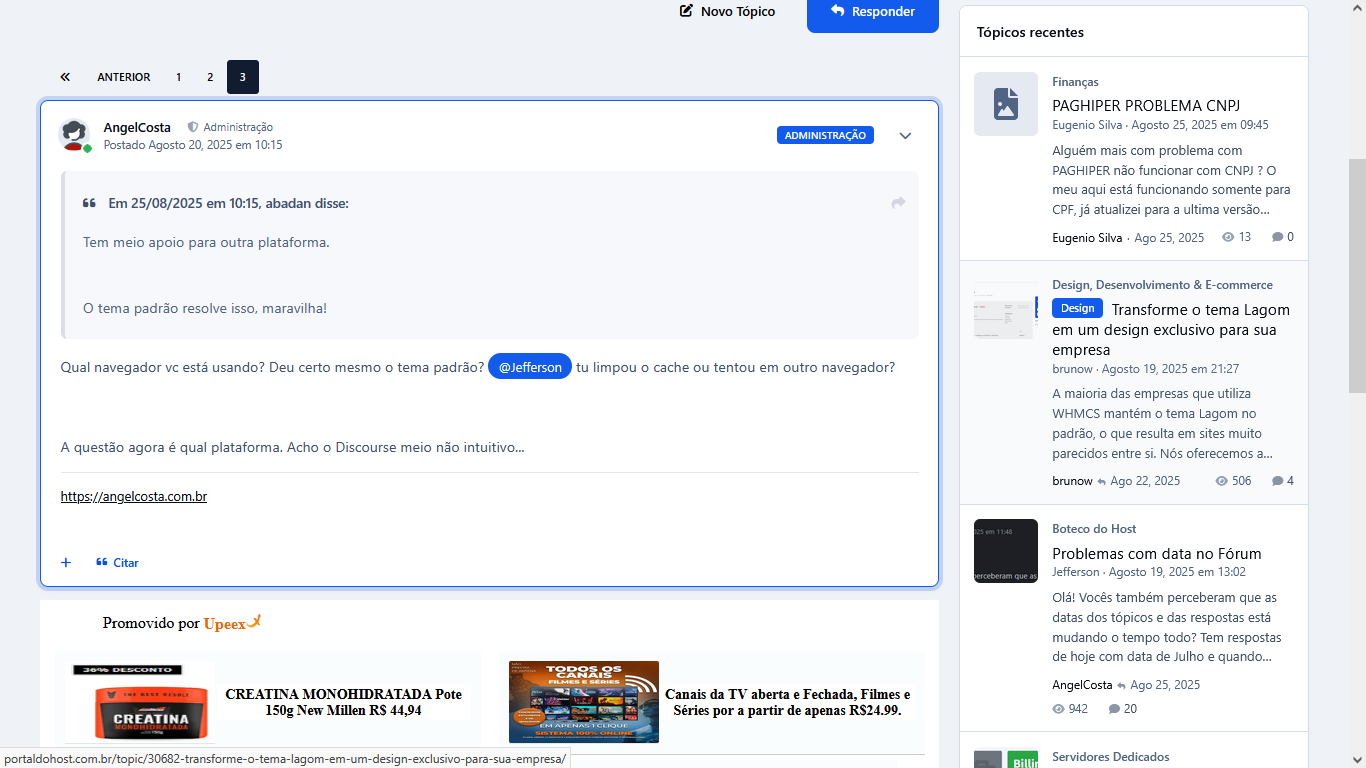Click the quote share arrow icon
Viewport: 1366px width, 768px height.
click(x=898, y=203)
